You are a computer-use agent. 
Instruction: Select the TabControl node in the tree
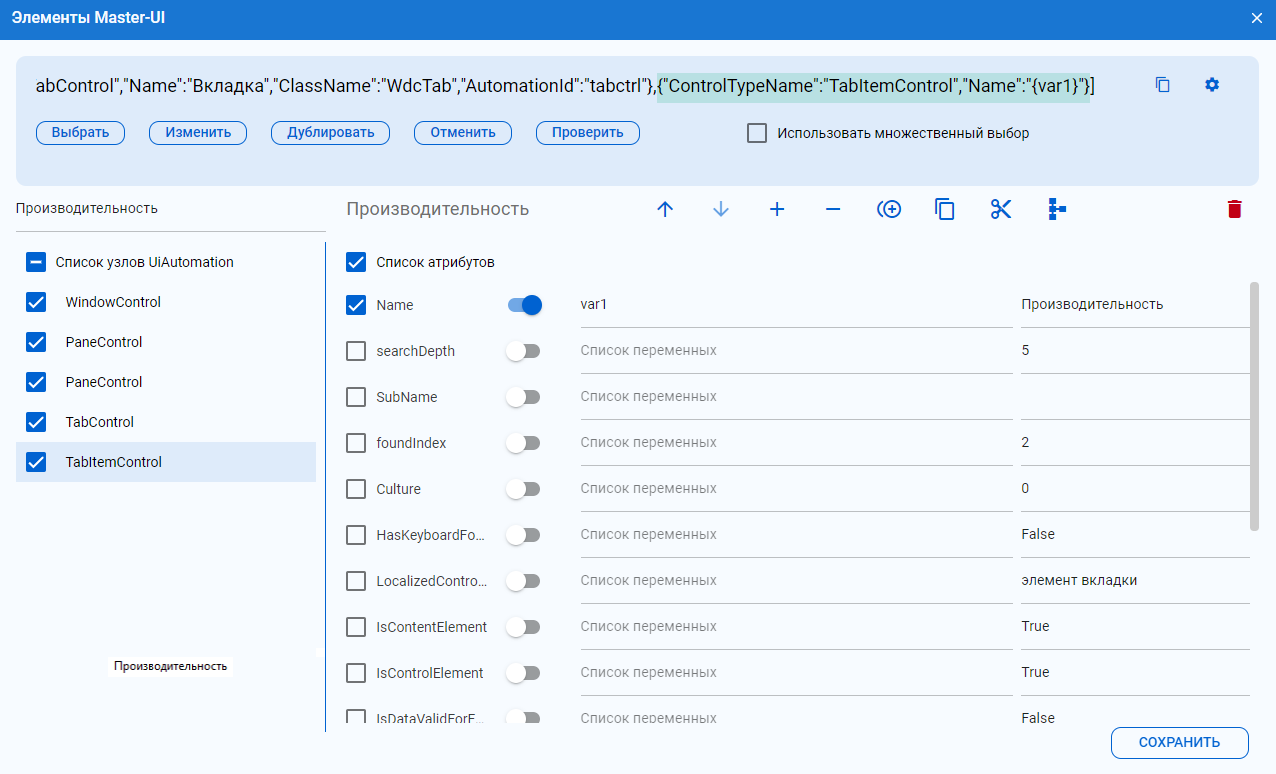point(99,422)
